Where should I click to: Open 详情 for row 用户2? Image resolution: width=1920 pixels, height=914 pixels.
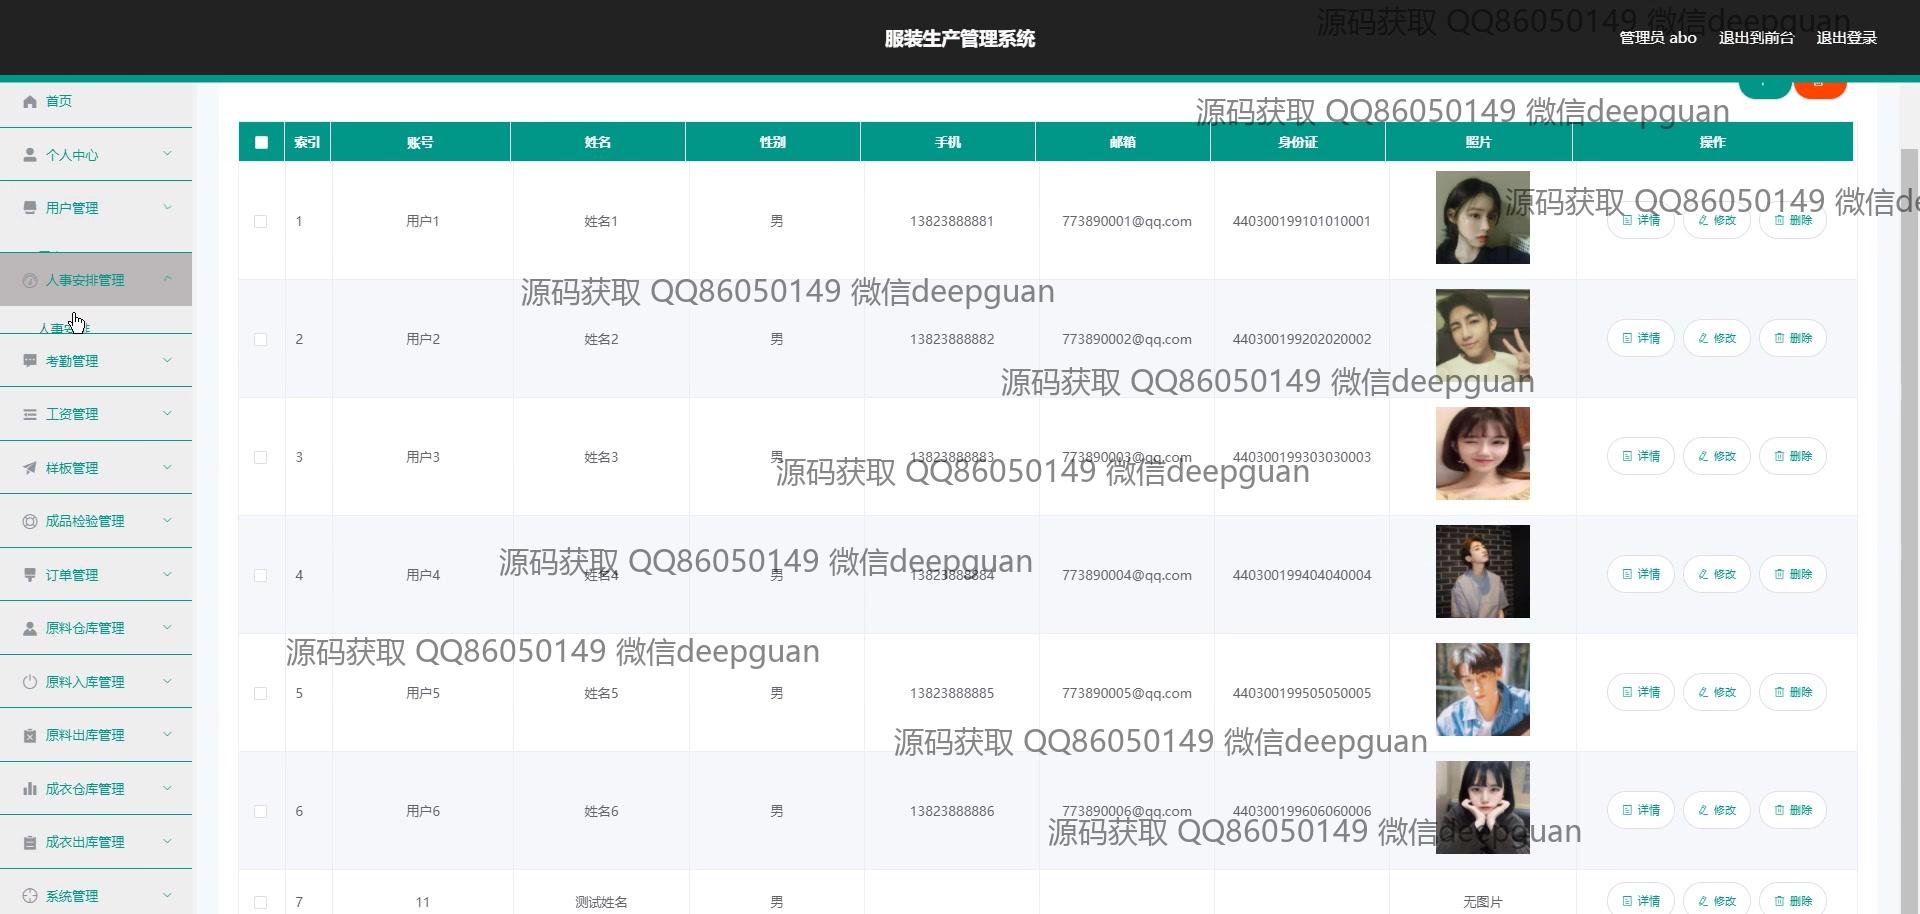click(1641, 338)
